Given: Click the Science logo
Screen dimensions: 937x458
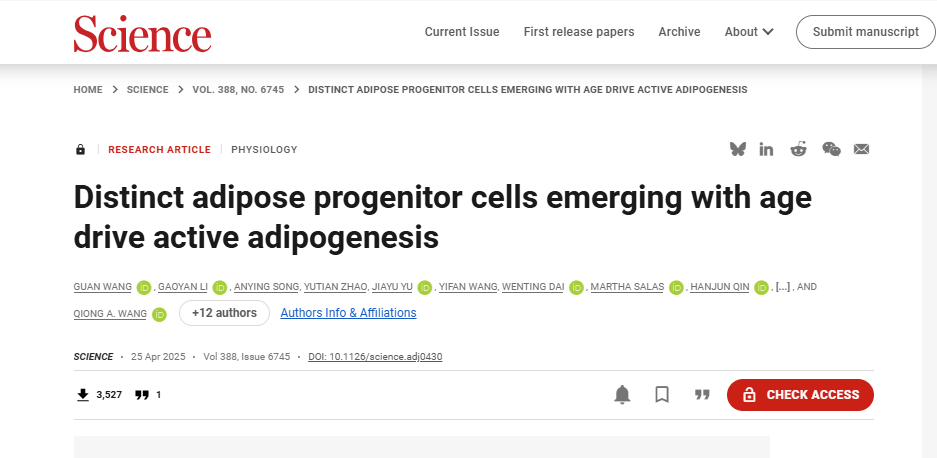Looking at the screenshot, I should 142,33.
